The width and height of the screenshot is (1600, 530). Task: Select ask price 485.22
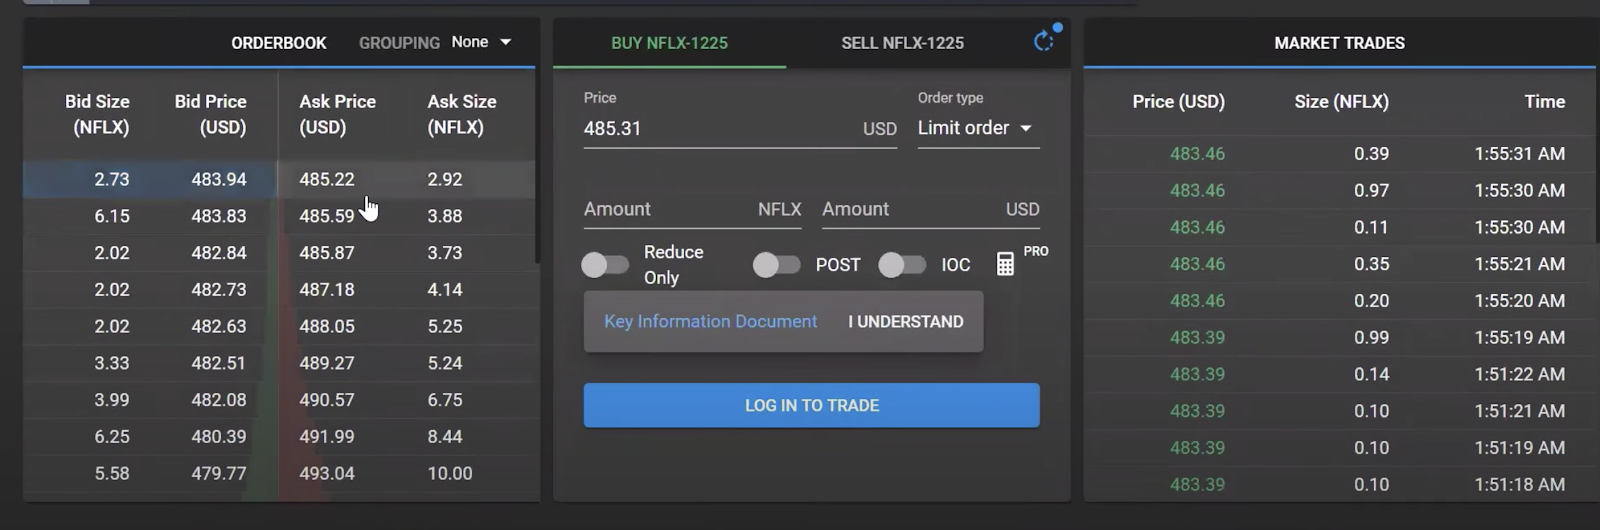[326, 179]
